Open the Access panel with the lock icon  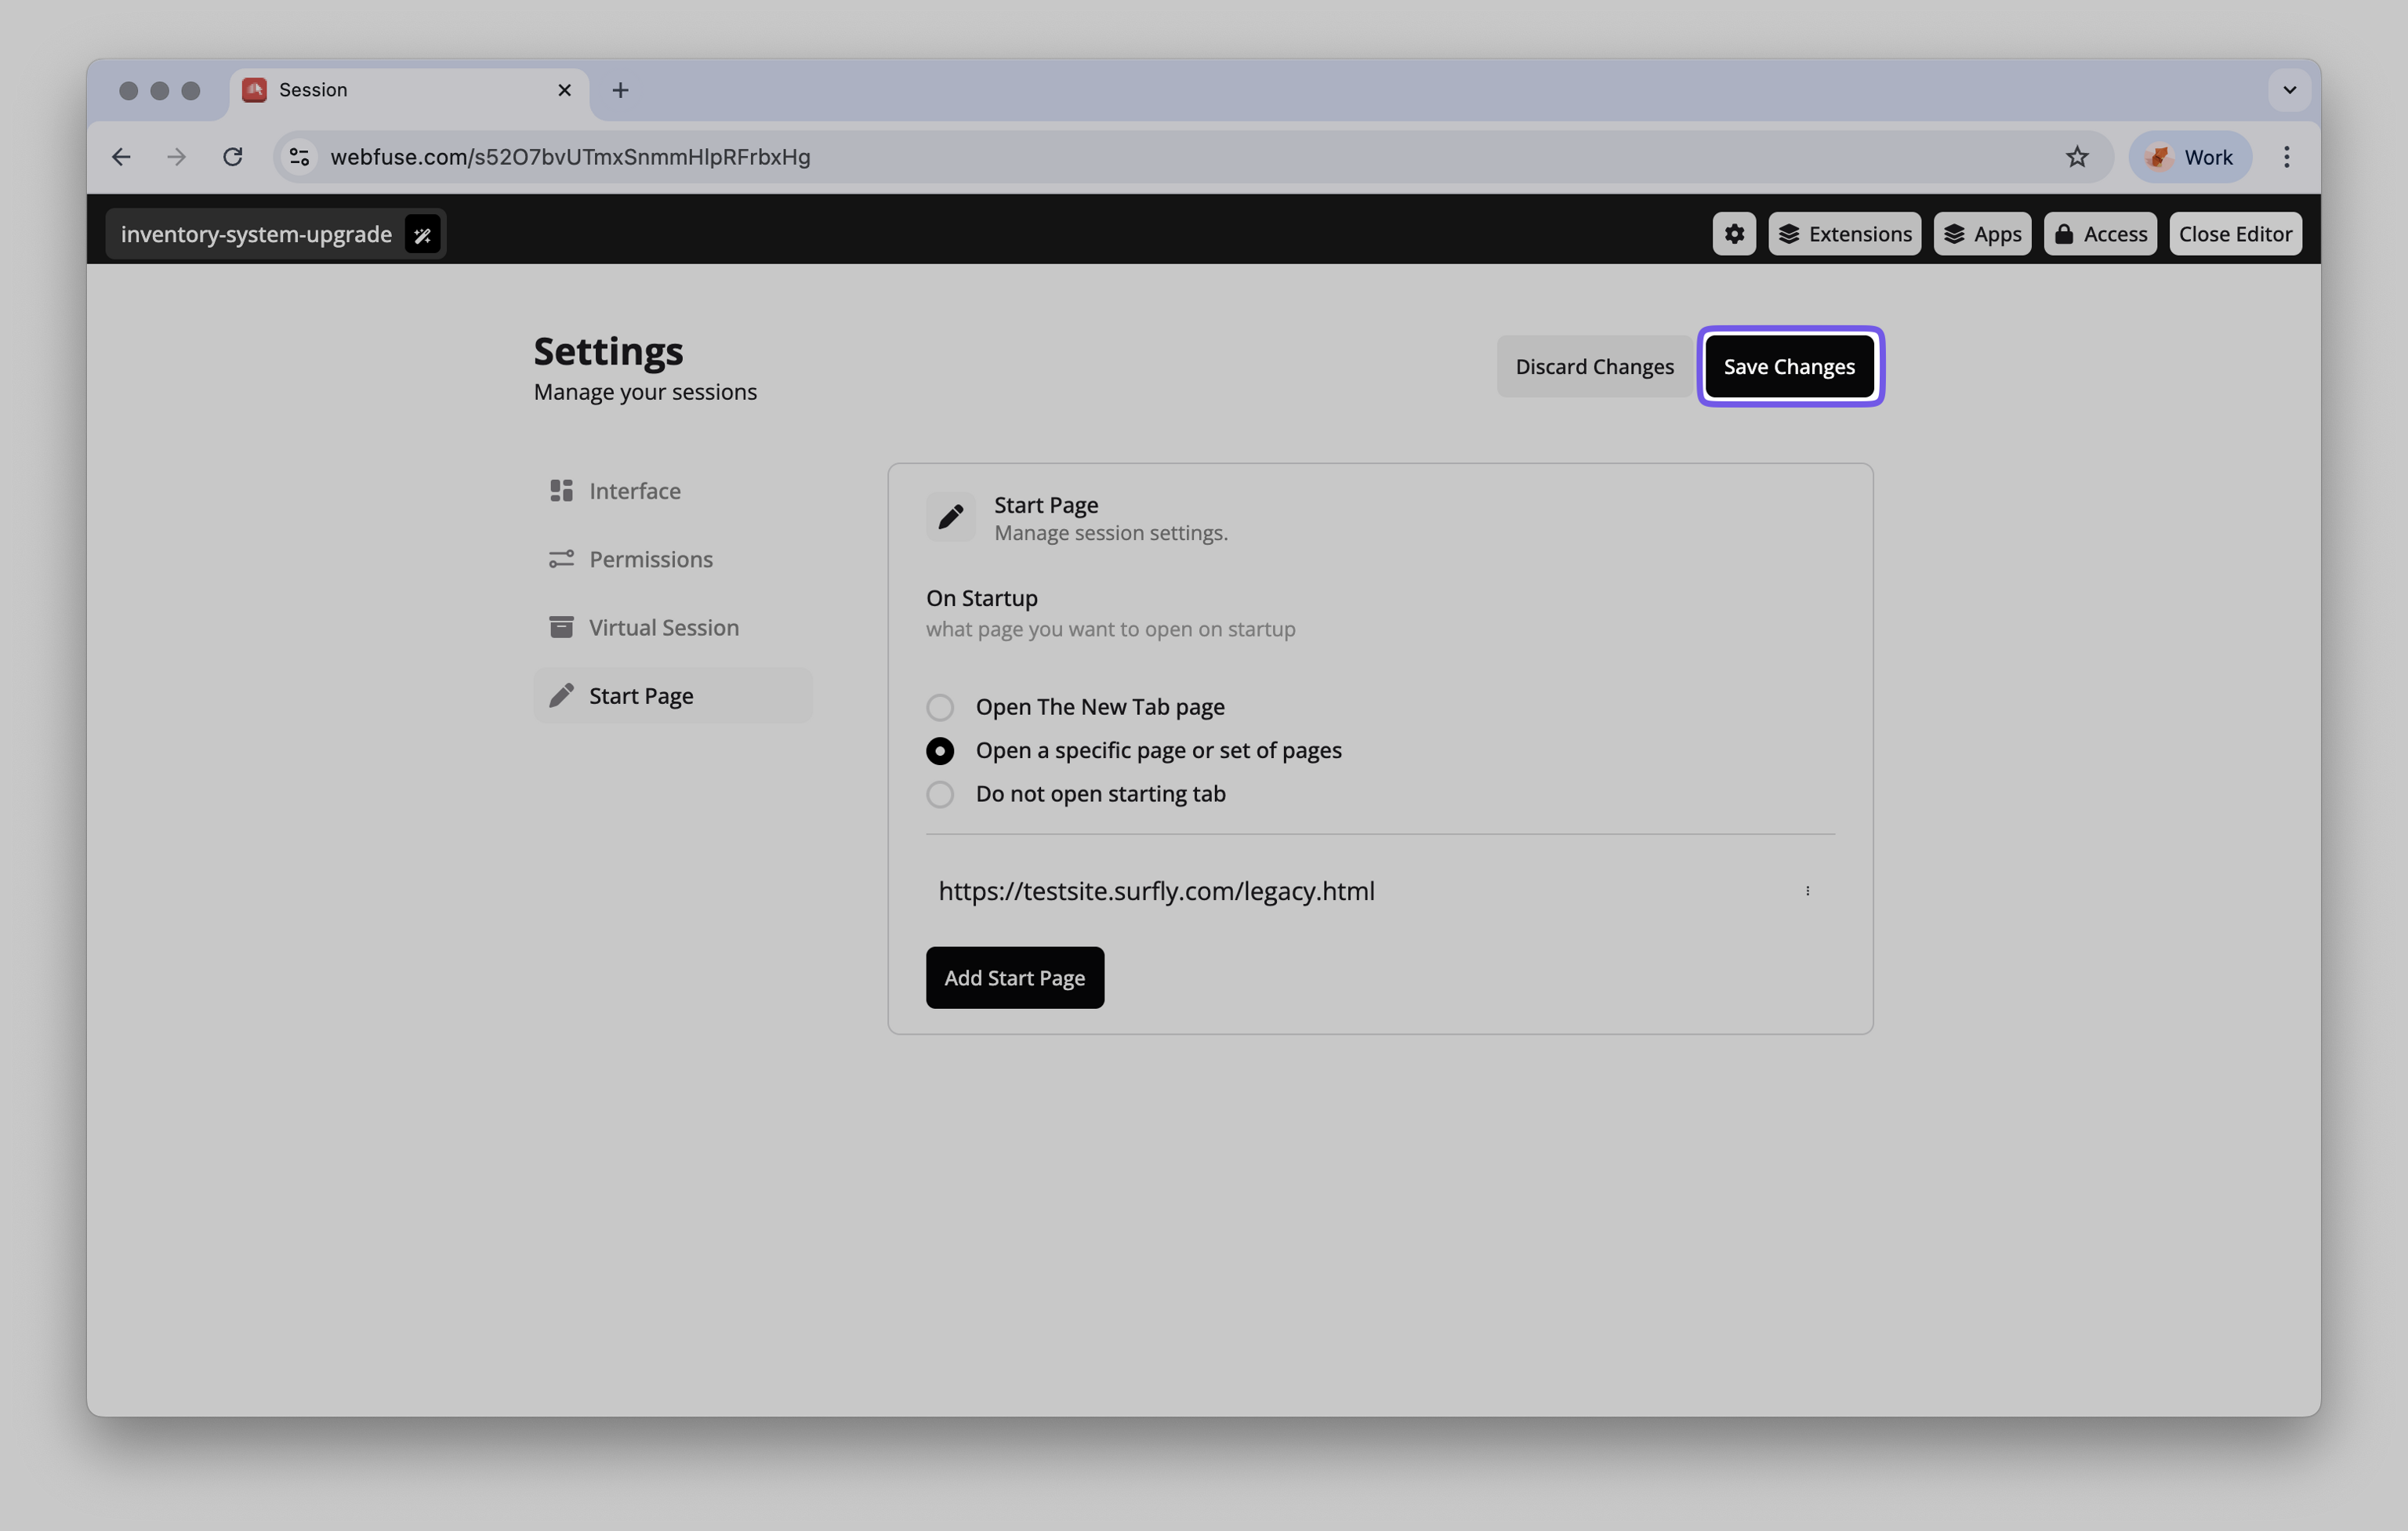[2099, 233]
